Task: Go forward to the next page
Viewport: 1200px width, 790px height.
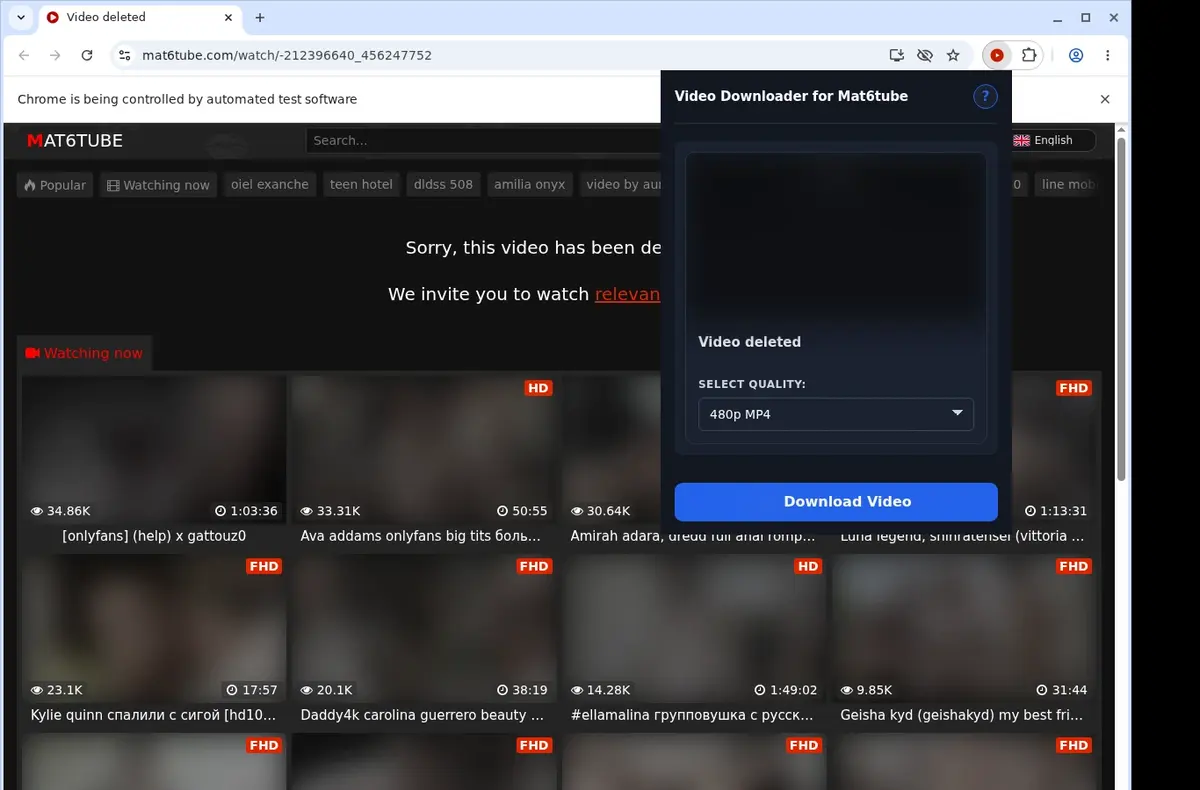Action: click(x=56, y=55)
